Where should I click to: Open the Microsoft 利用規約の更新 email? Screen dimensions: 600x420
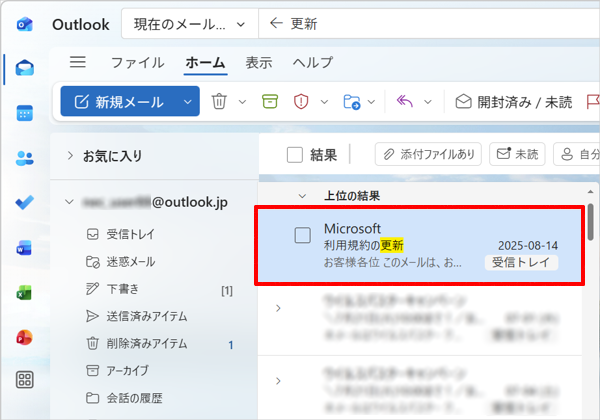(420, 246)
